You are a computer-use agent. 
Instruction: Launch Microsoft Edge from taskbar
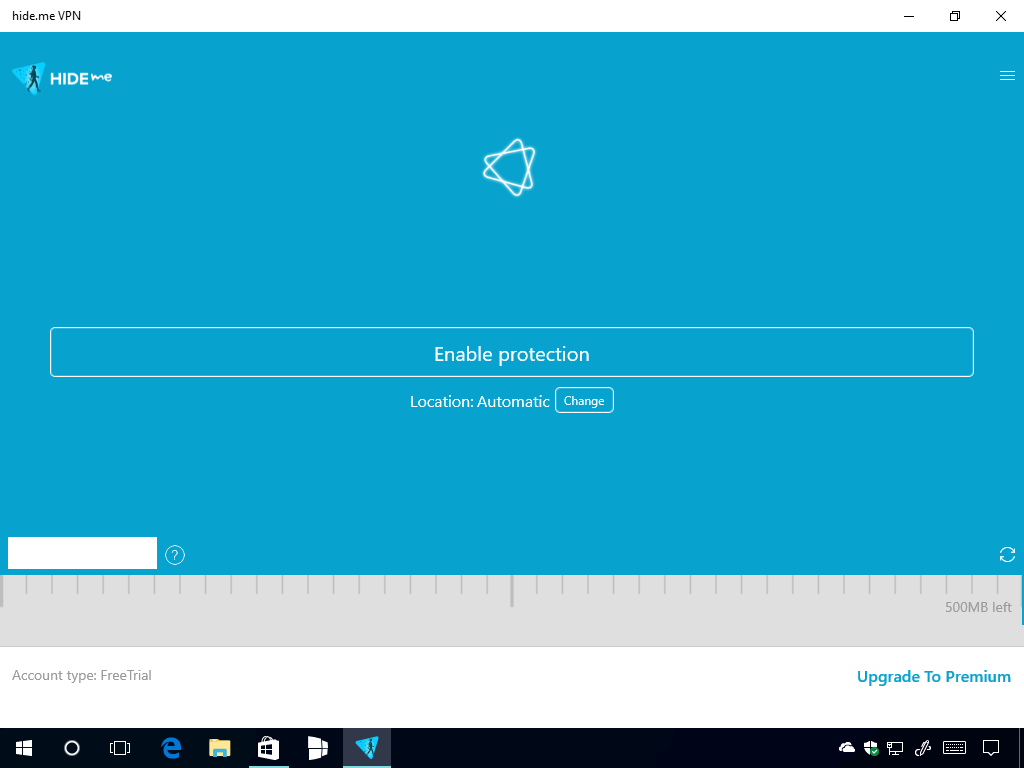click(171, 748)
